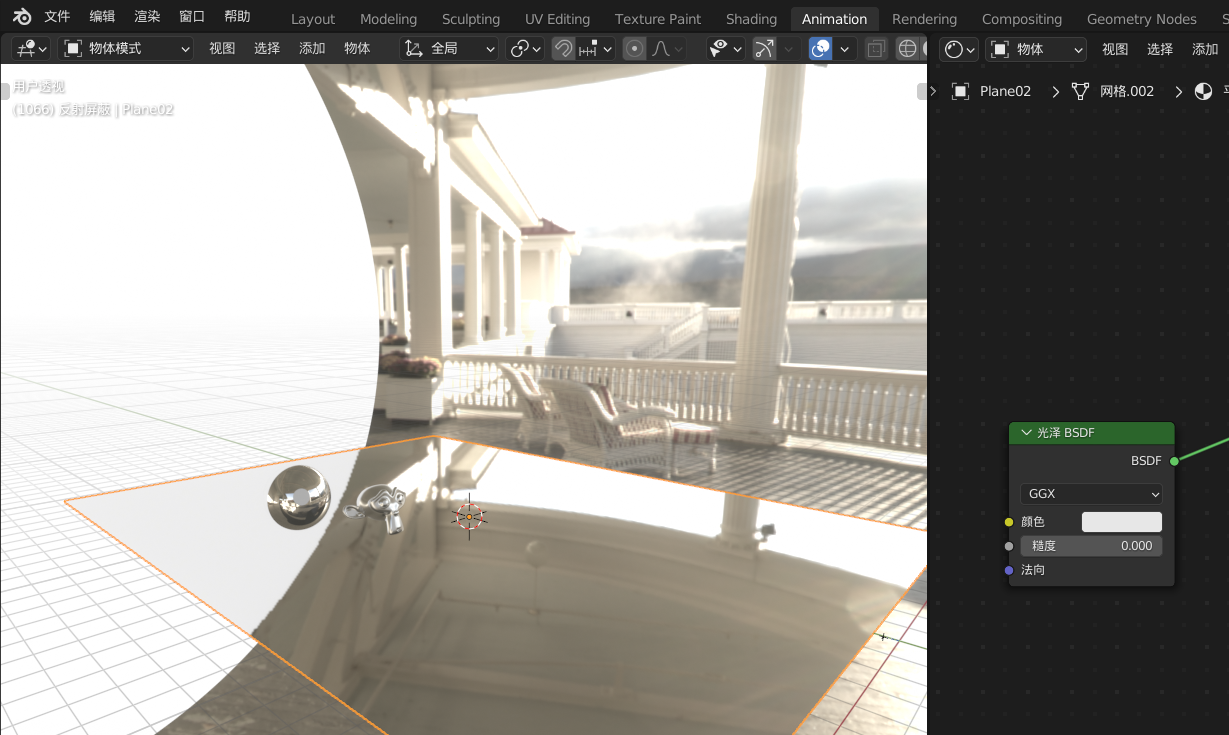Open the shader editor 视图 menu
Image resolution: width=1229 pixels, height=735 pixels.
1115,49
